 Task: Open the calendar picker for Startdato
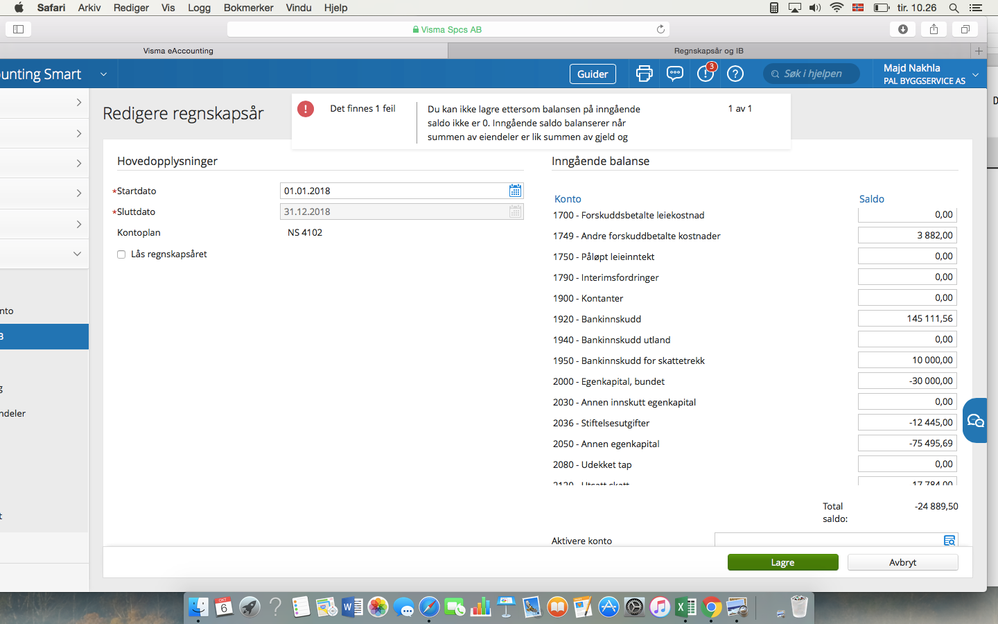pos(515,190)
